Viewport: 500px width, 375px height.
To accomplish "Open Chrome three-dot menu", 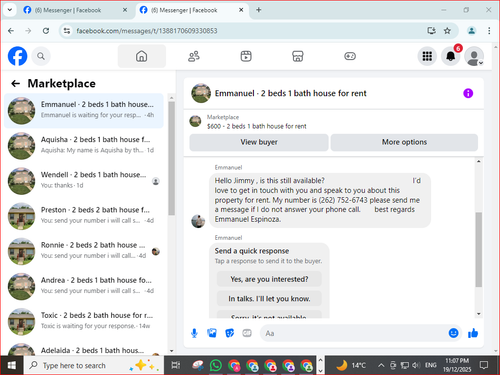I will tap(489, 31).
